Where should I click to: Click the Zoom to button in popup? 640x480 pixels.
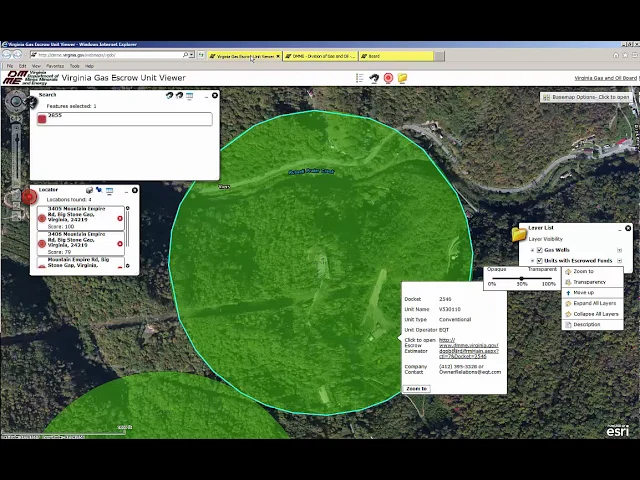(x=416, y=388)
